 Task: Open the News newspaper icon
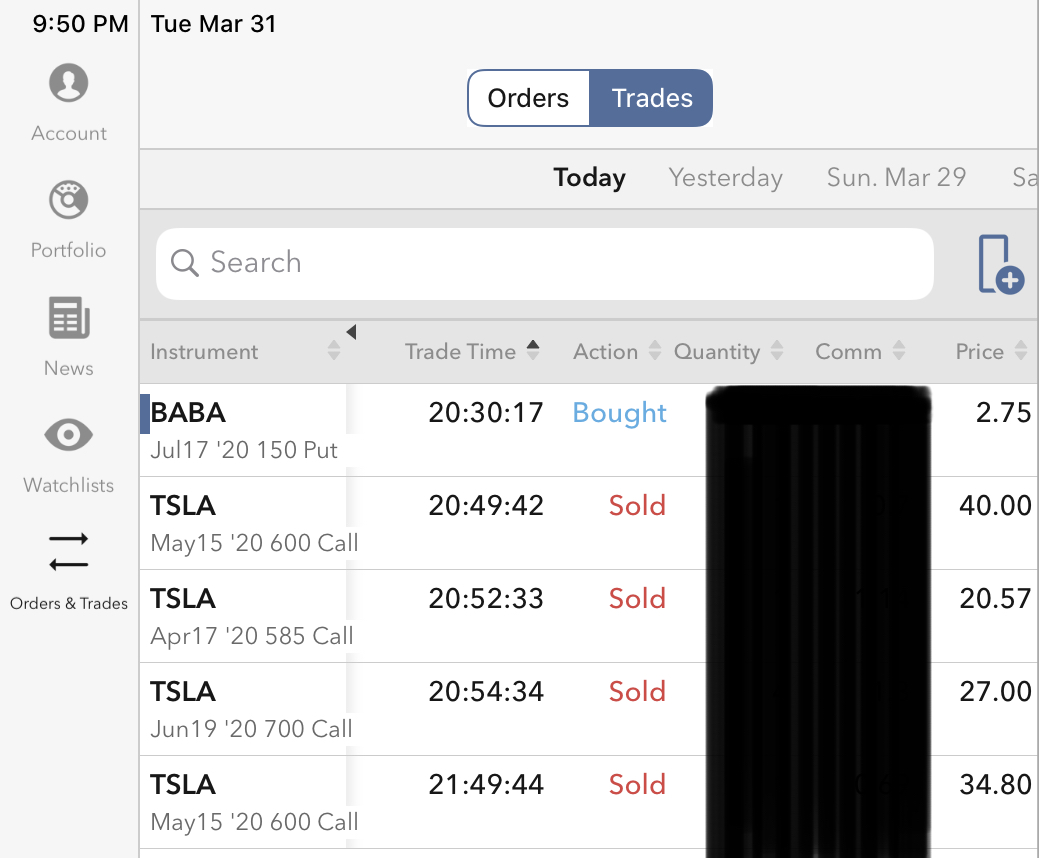click(x=68, y=318)
